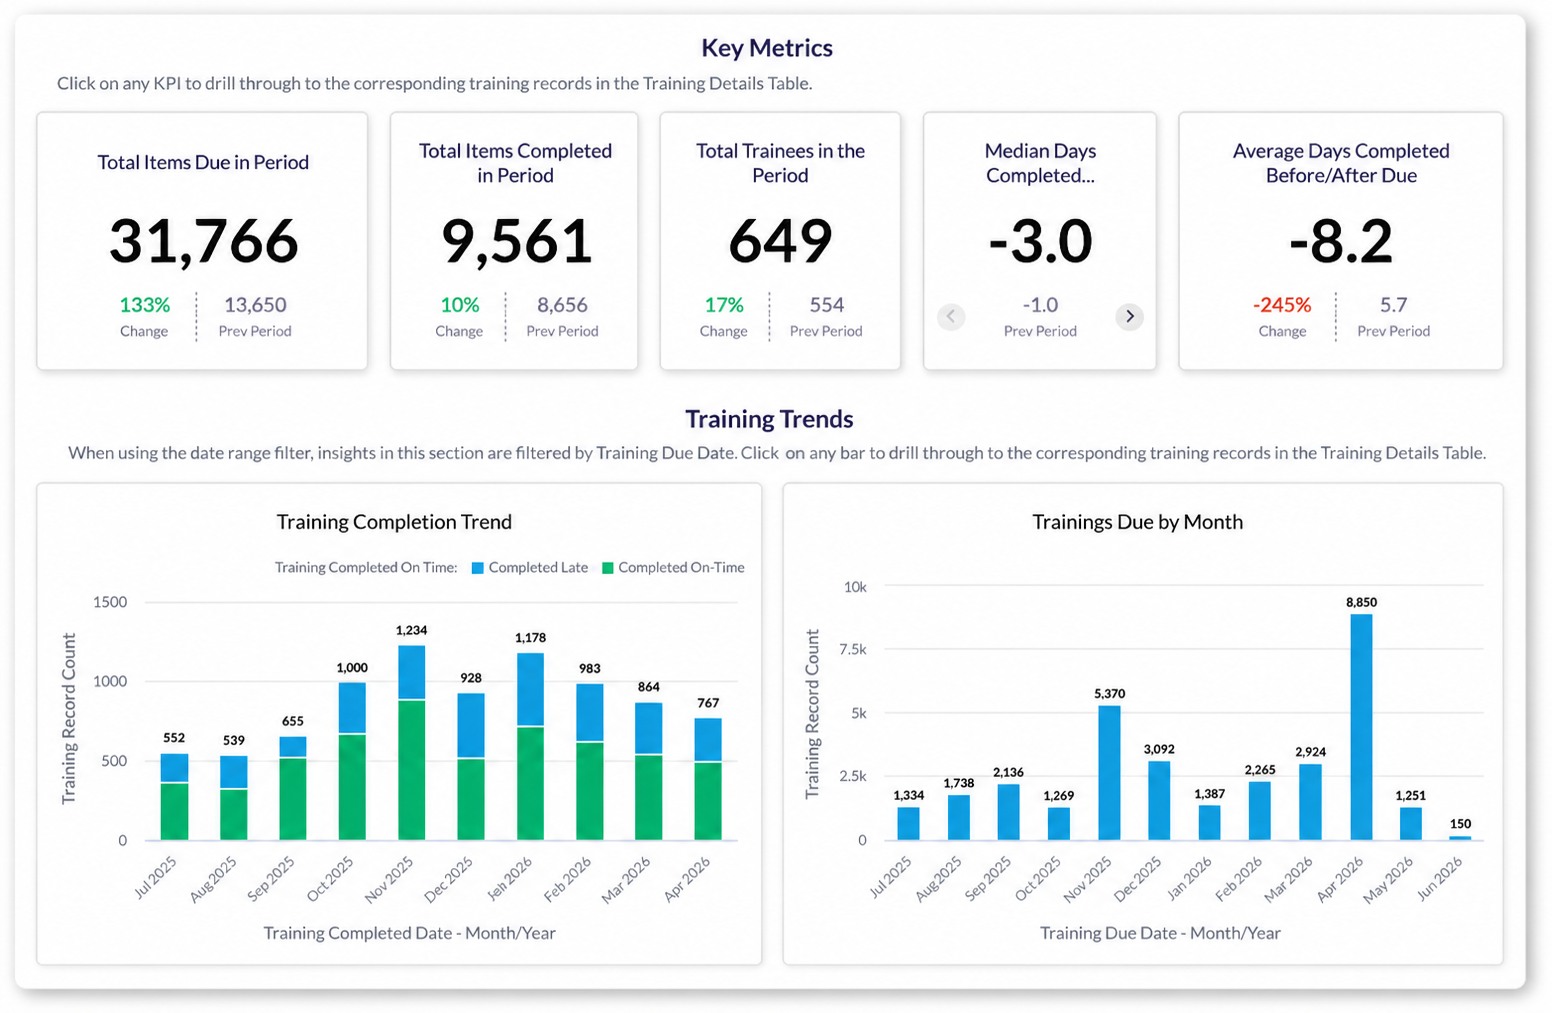The height and width of the screenshot is (1013, 1552).
Task: Drill into Total Items Completed 9,561 value
Action: (x=516, y=241)
